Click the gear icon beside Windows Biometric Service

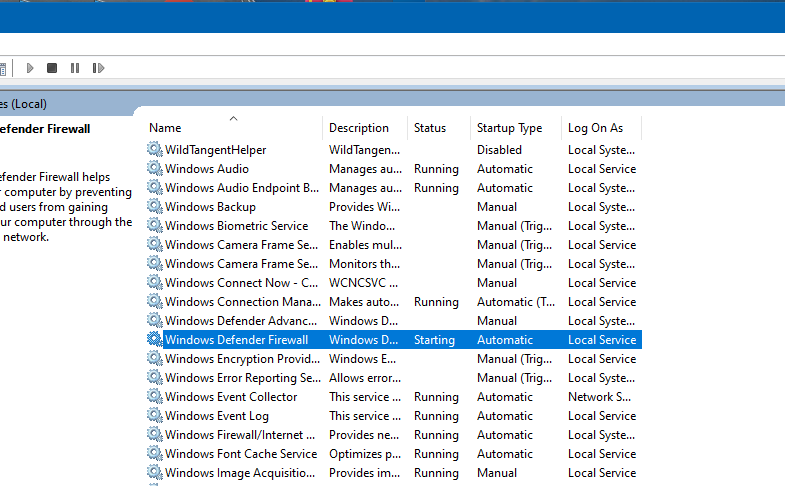[x=155, y=225]
